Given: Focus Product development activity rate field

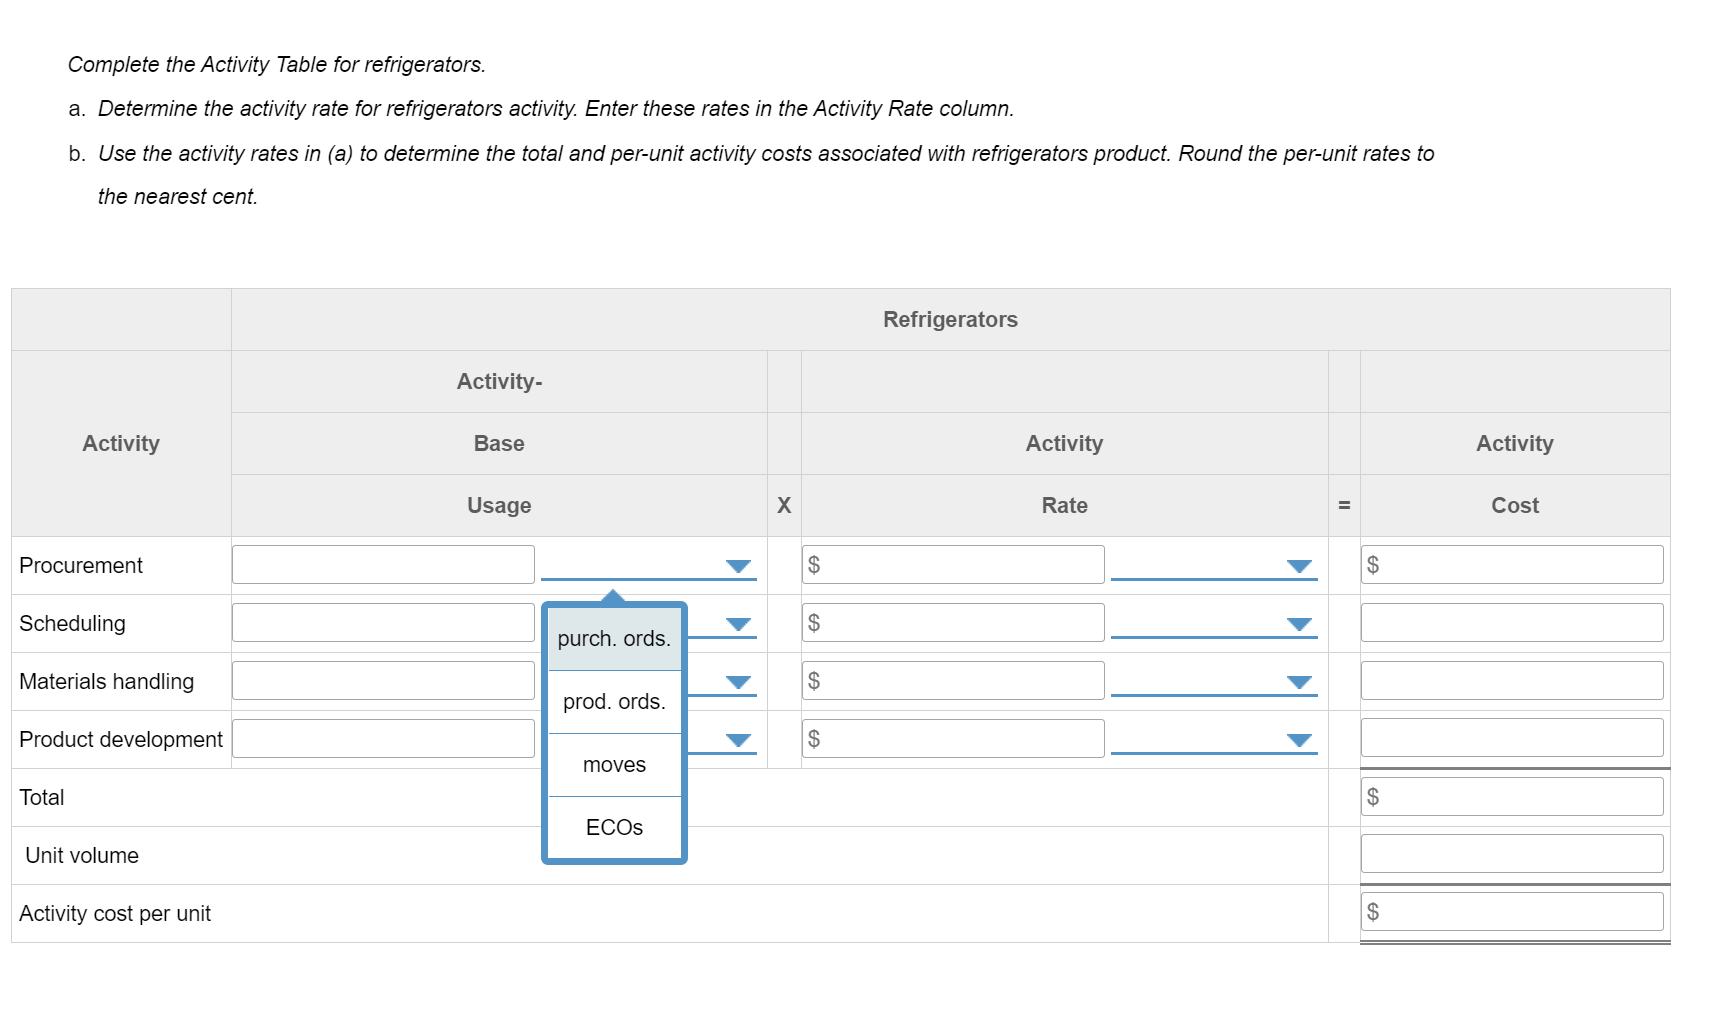Looking at the screenshot, I should click(960, 739).
